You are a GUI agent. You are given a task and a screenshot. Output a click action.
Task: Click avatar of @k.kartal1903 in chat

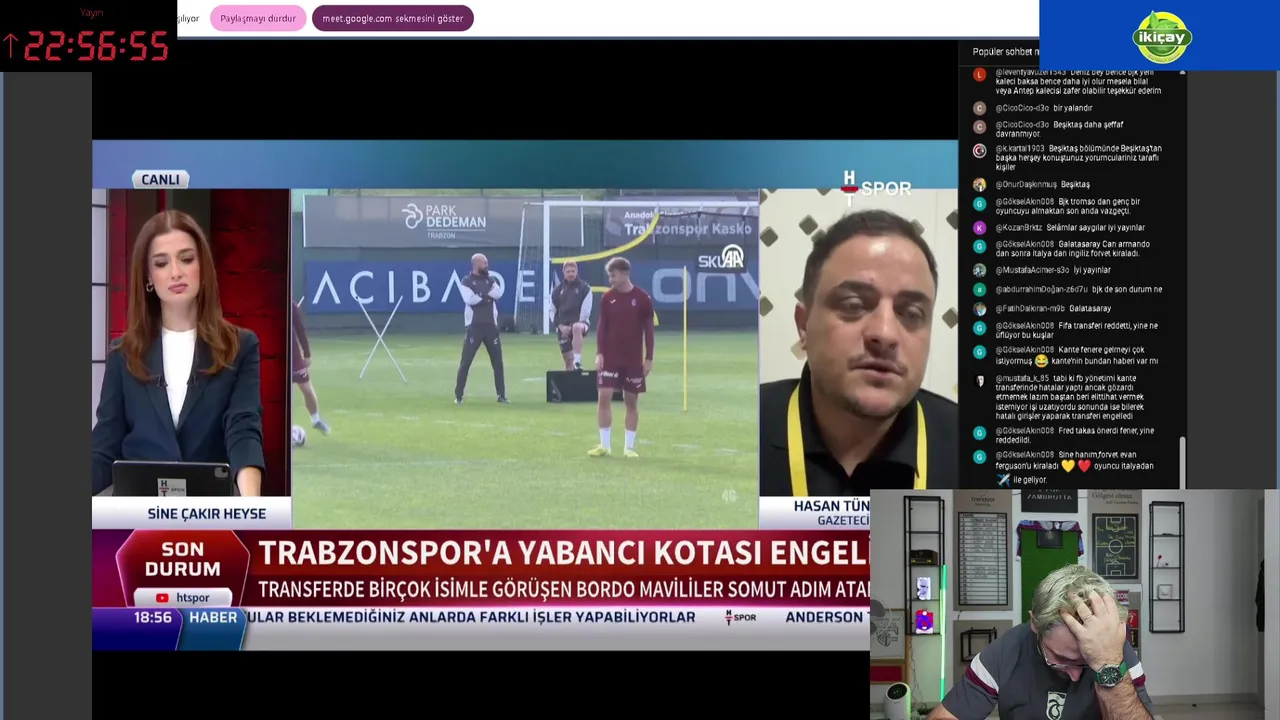979,151
